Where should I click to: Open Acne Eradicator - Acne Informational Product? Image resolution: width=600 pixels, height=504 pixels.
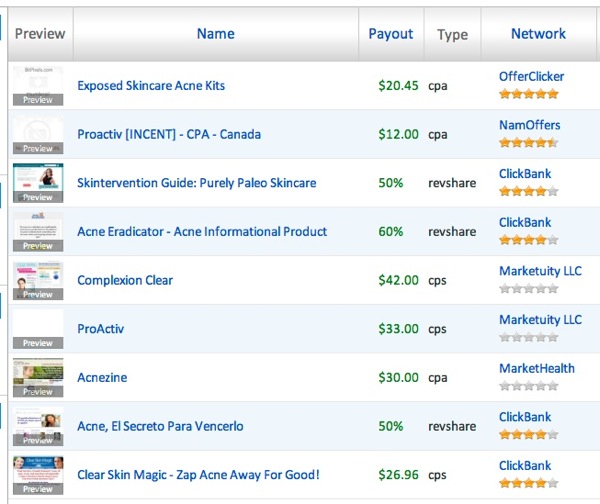202,232
